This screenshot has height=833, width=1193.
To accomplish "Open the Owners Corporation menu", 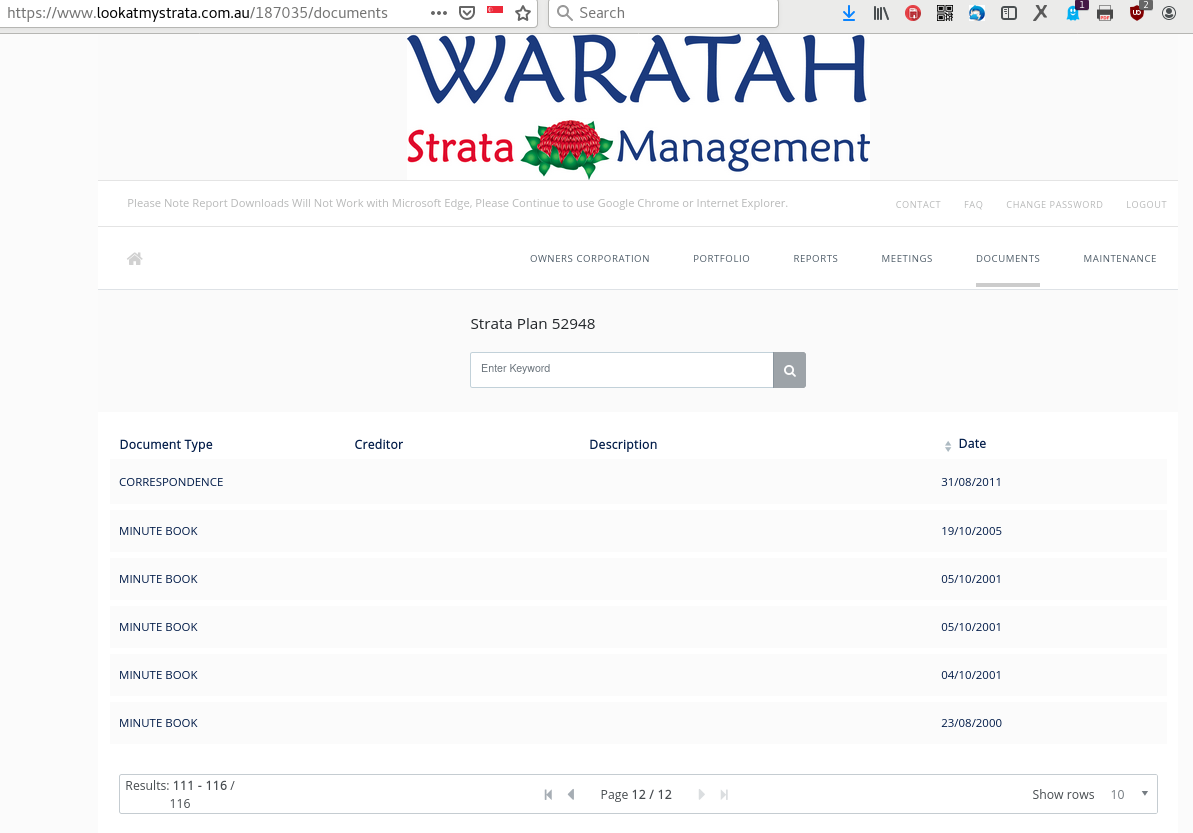I will (590, 259).
